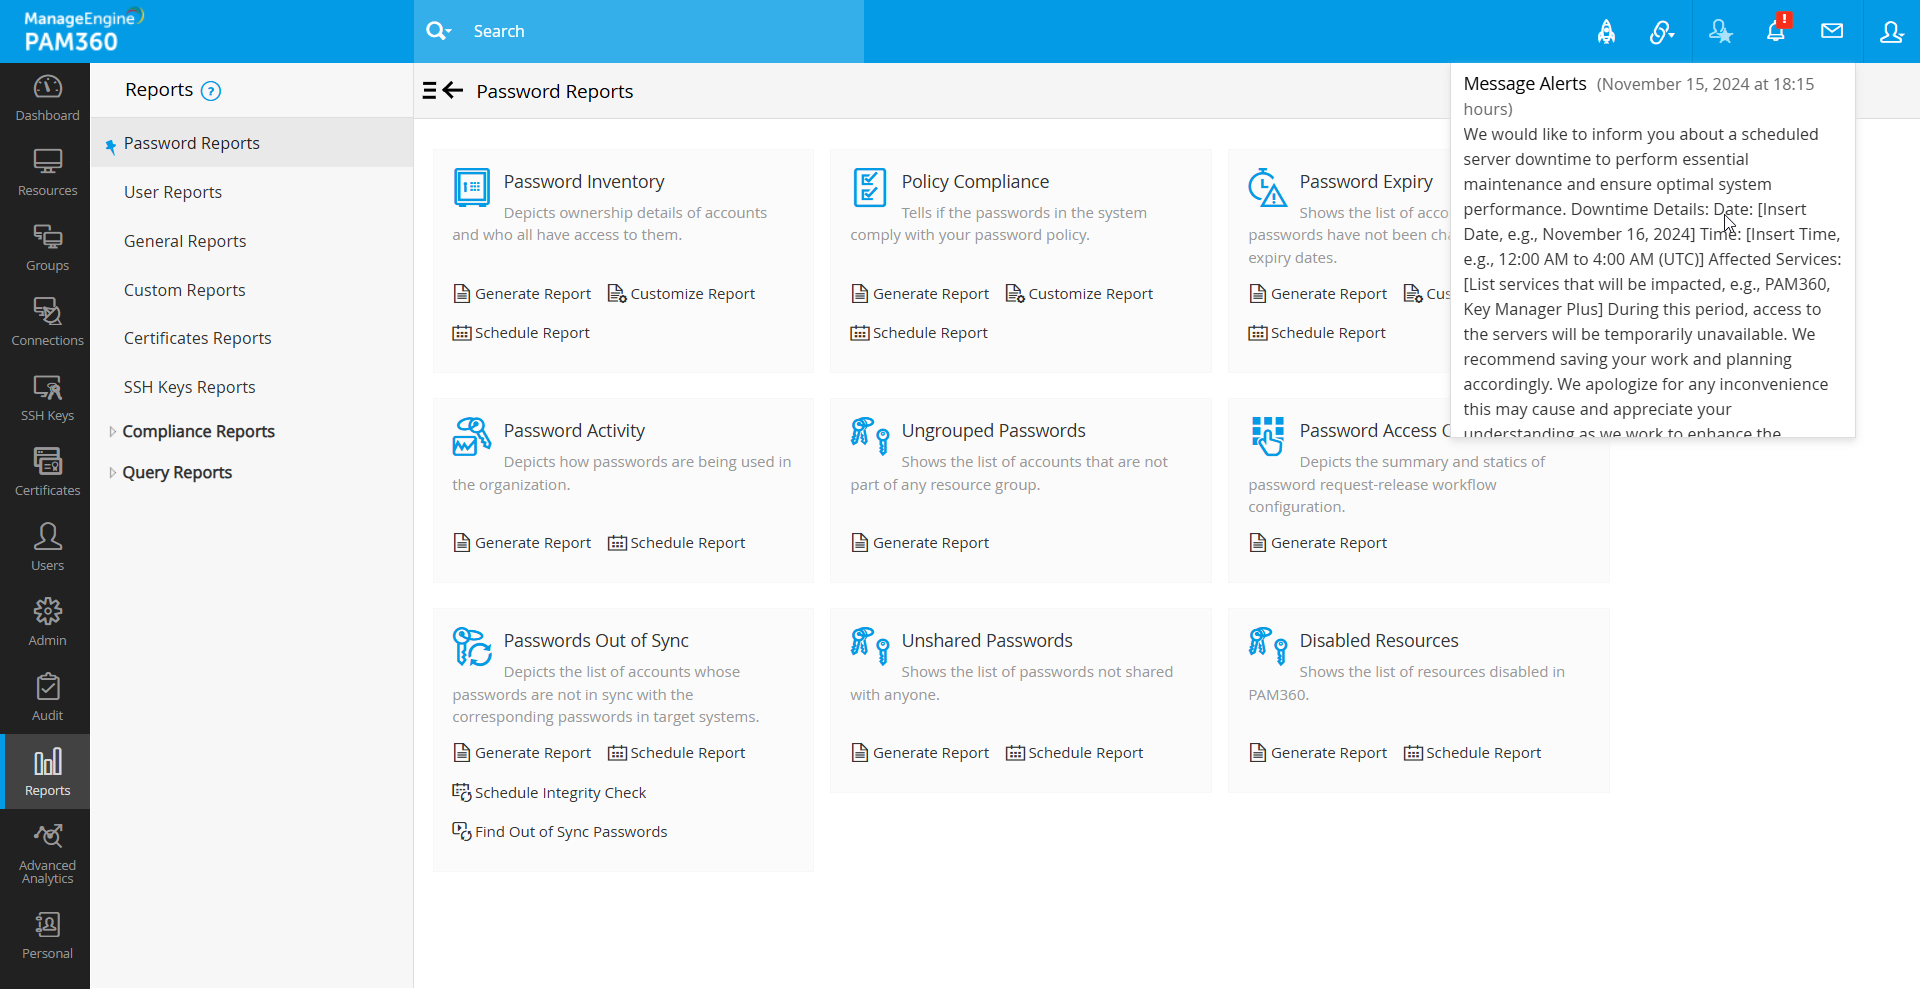Open the mail envelope message icon
Screen dimensions: 1920x989
click(1832, 31)
